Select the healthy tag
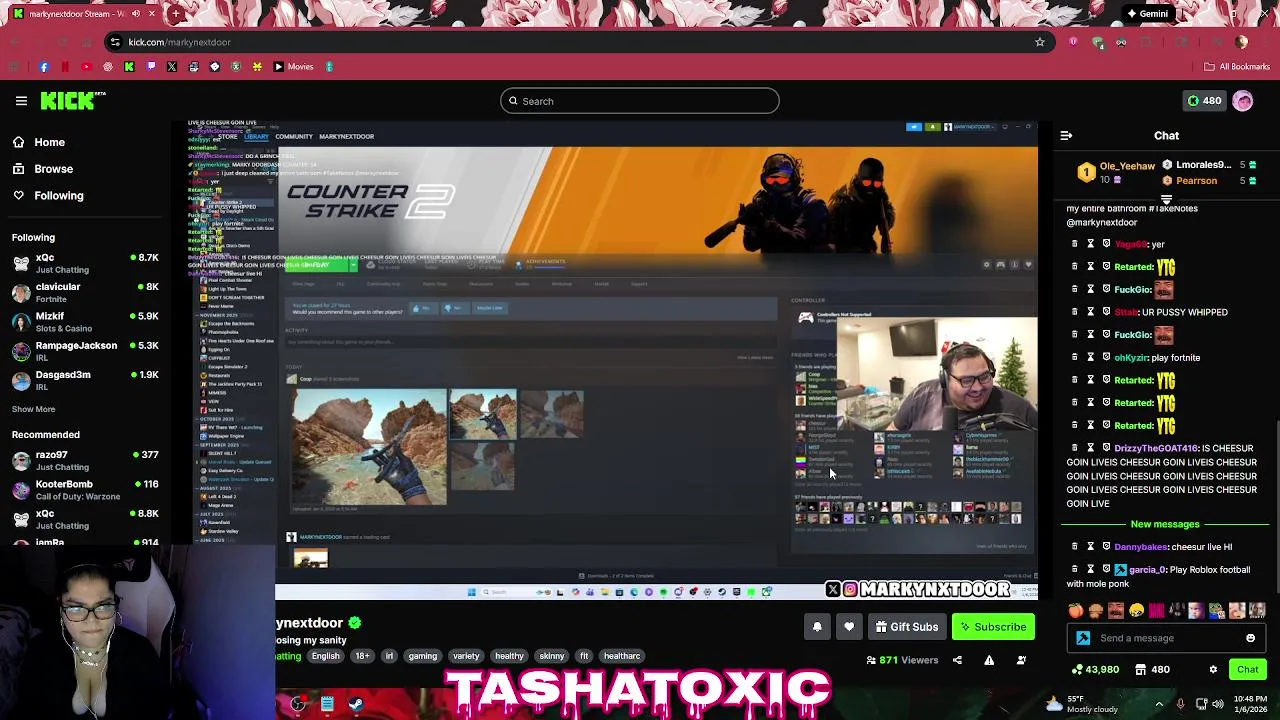Viewport: 1280px width, 720px height. pos(509,656)
